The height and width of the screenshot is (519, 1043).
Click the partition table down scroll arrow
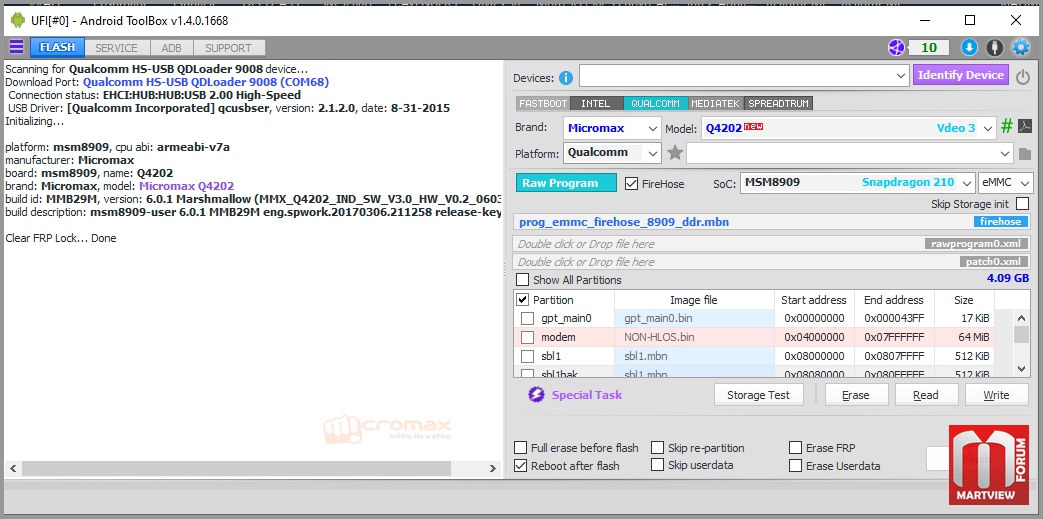click(1022, 368)
